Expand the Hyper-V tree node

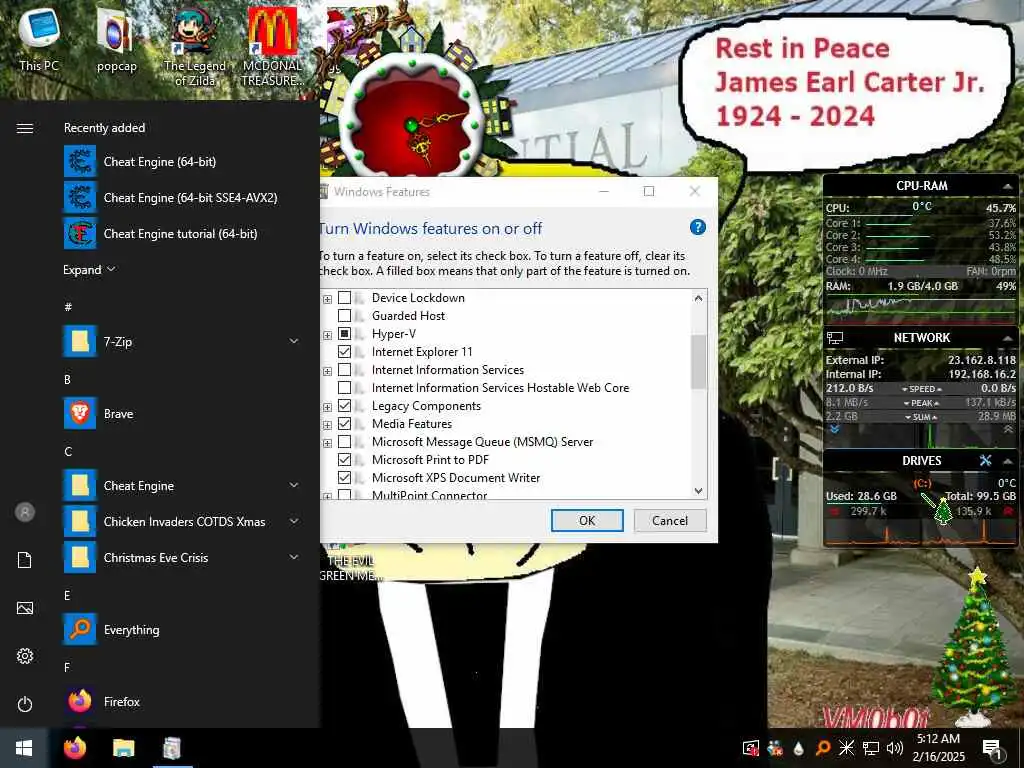point(327,335)
